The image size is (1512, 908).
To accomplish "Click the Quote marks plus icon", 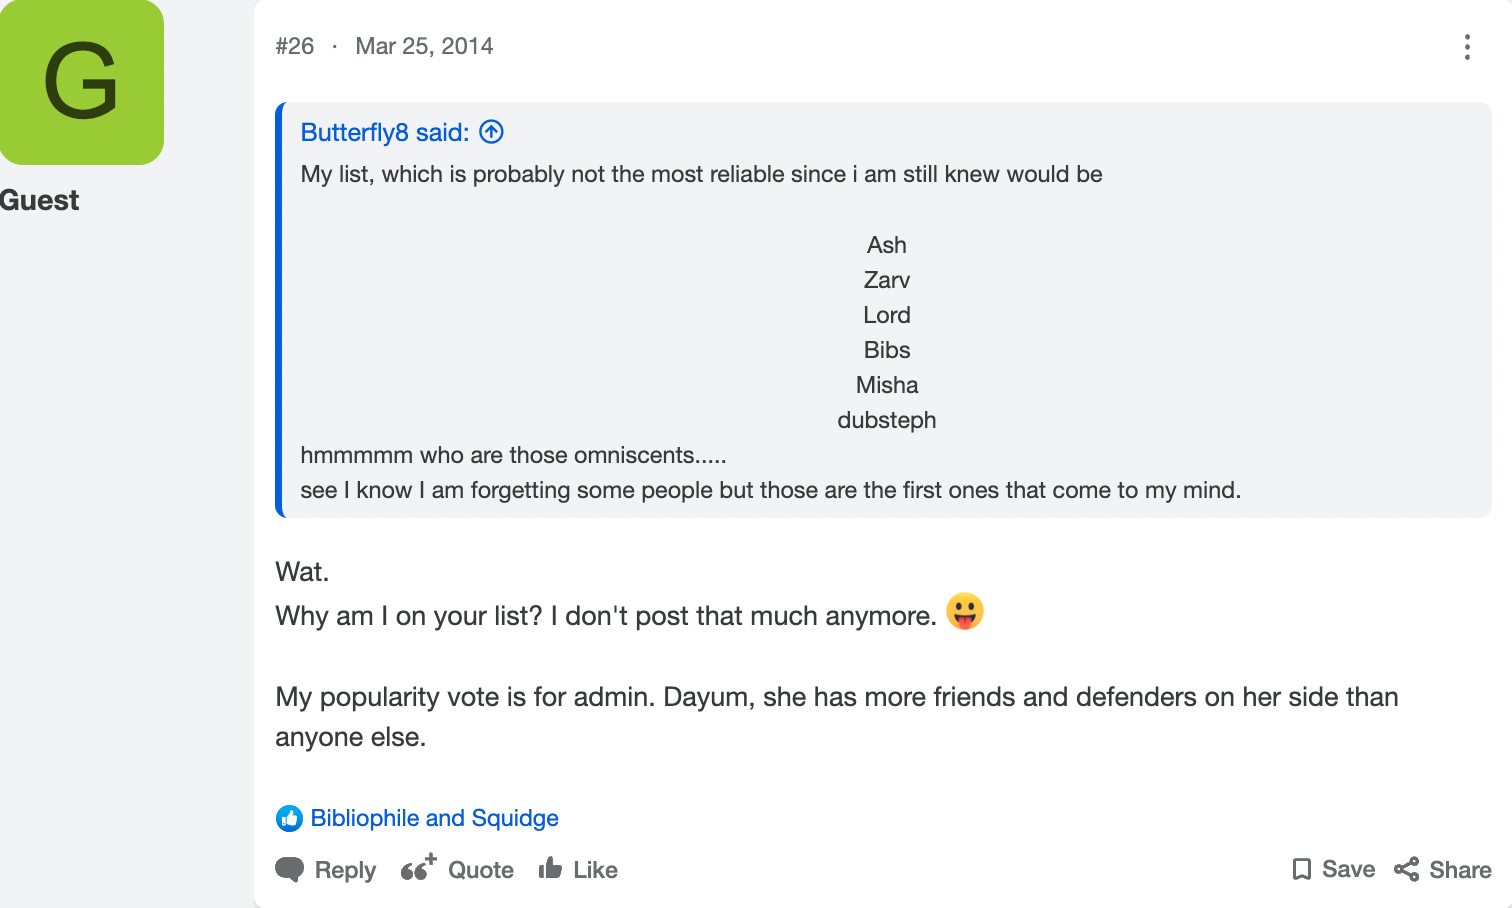I will point(418,867).
